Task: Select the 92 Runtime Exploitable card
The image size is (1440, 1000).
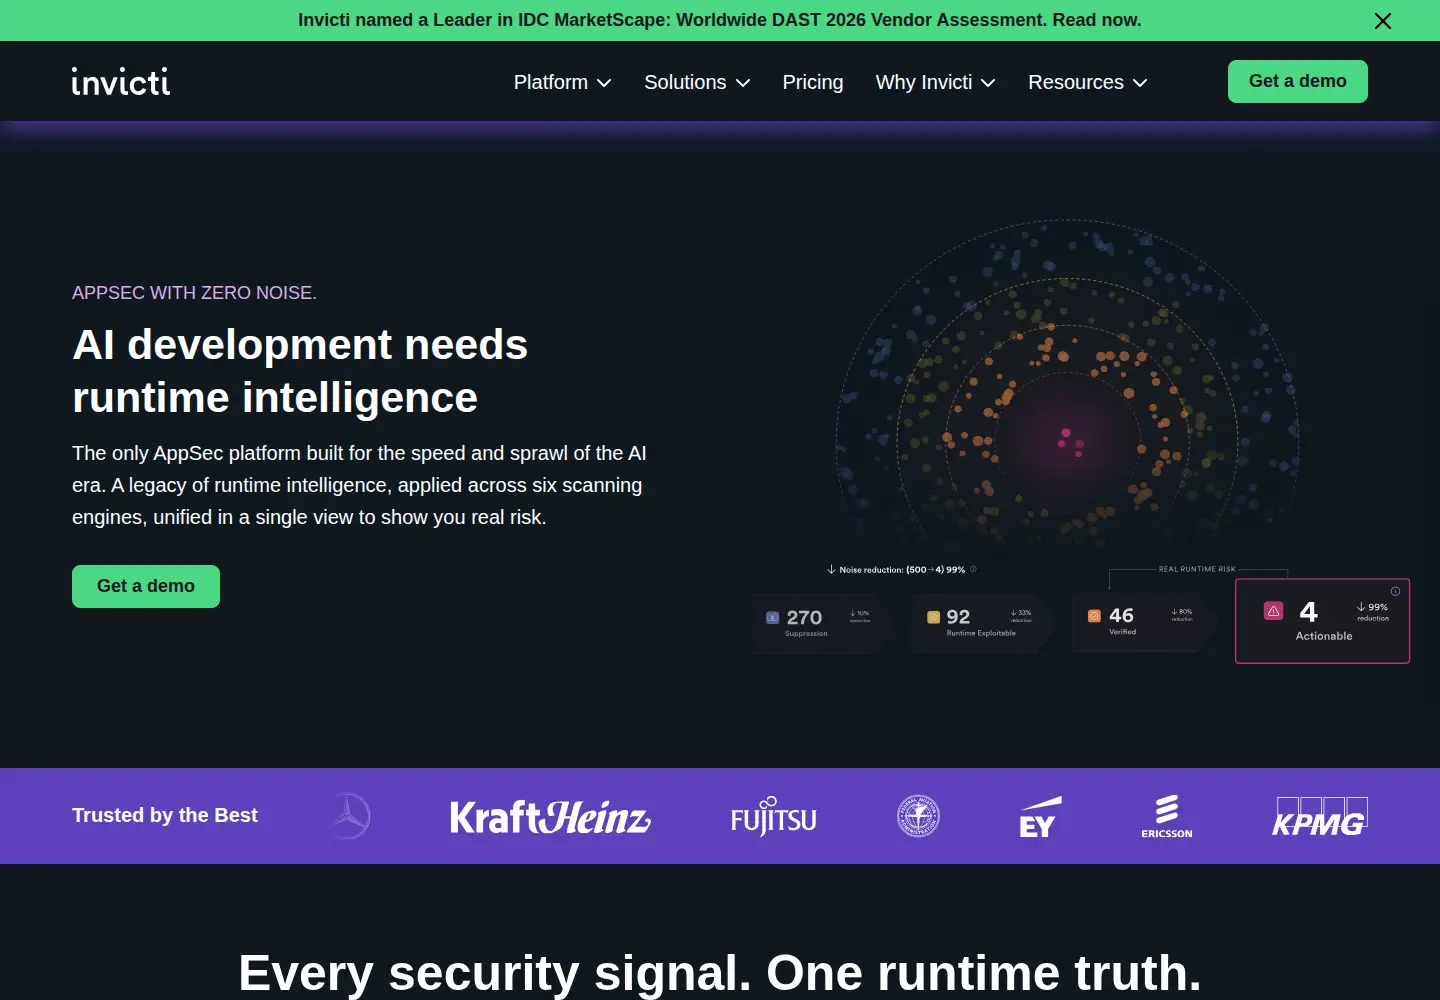Action: [x=982, y=623]
